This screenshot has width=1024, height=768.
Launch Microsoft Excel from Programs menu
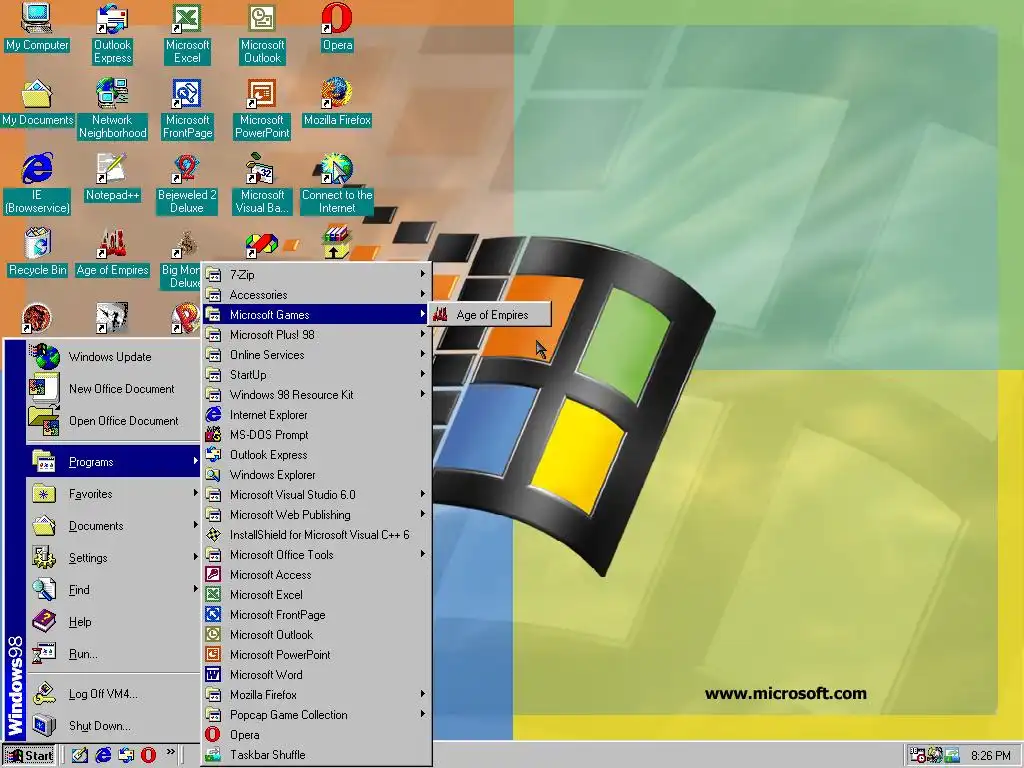click(x=317, y=595)
